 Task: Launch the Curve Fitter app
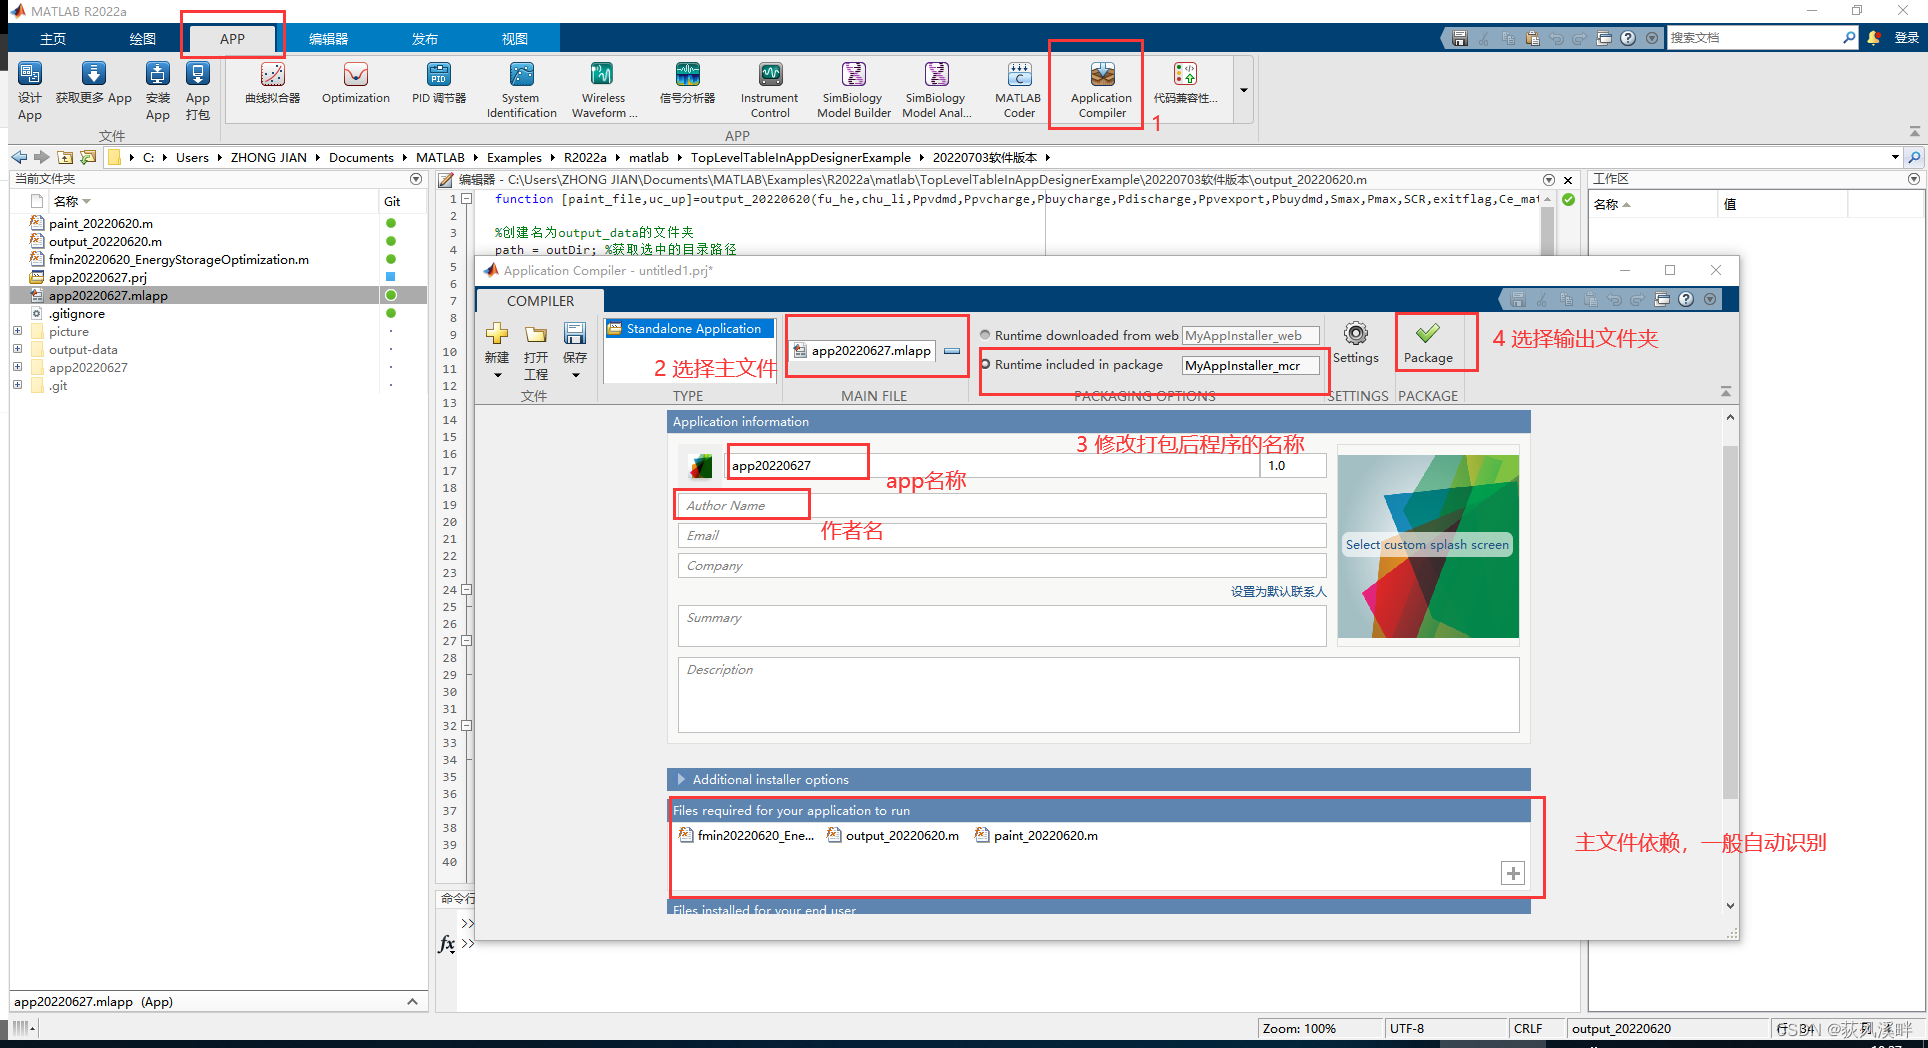(273, 83)
